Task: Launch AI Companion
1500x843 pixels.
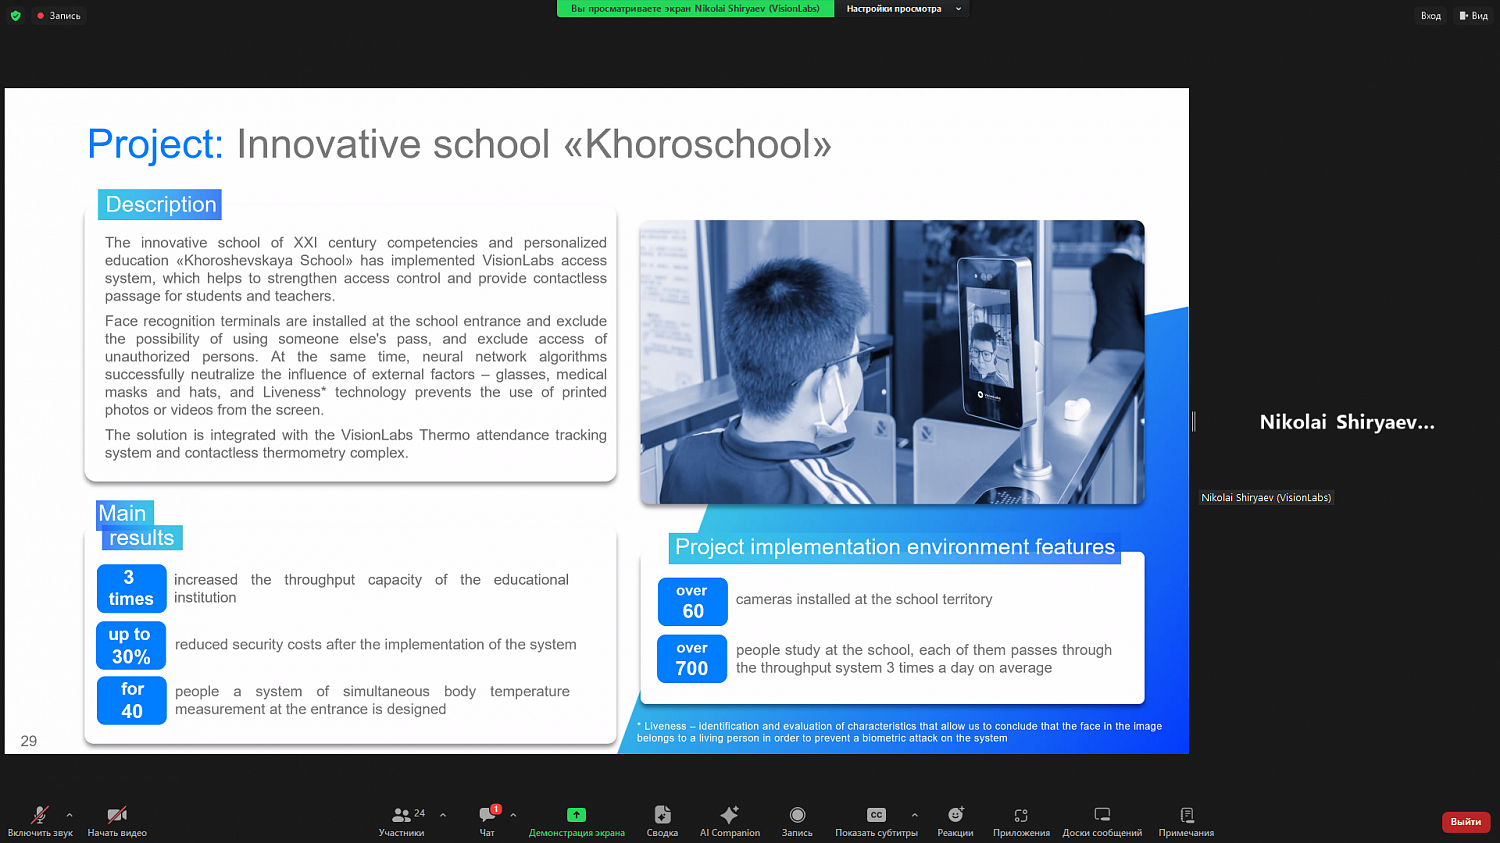Action: tap(730, 821)
